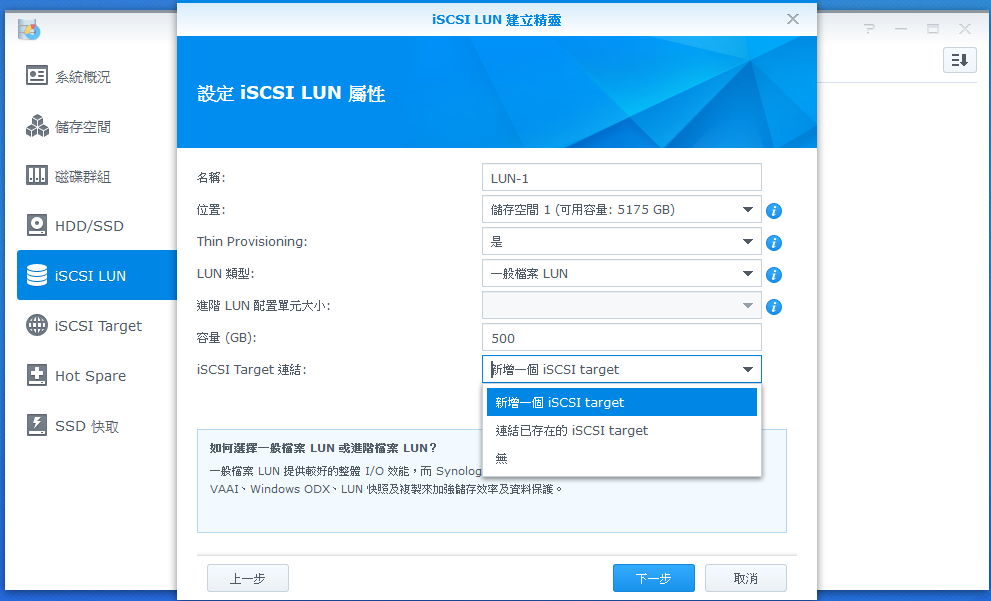Click the 上一步 back button
991x601 pixels.
click(x=248, y=578)
